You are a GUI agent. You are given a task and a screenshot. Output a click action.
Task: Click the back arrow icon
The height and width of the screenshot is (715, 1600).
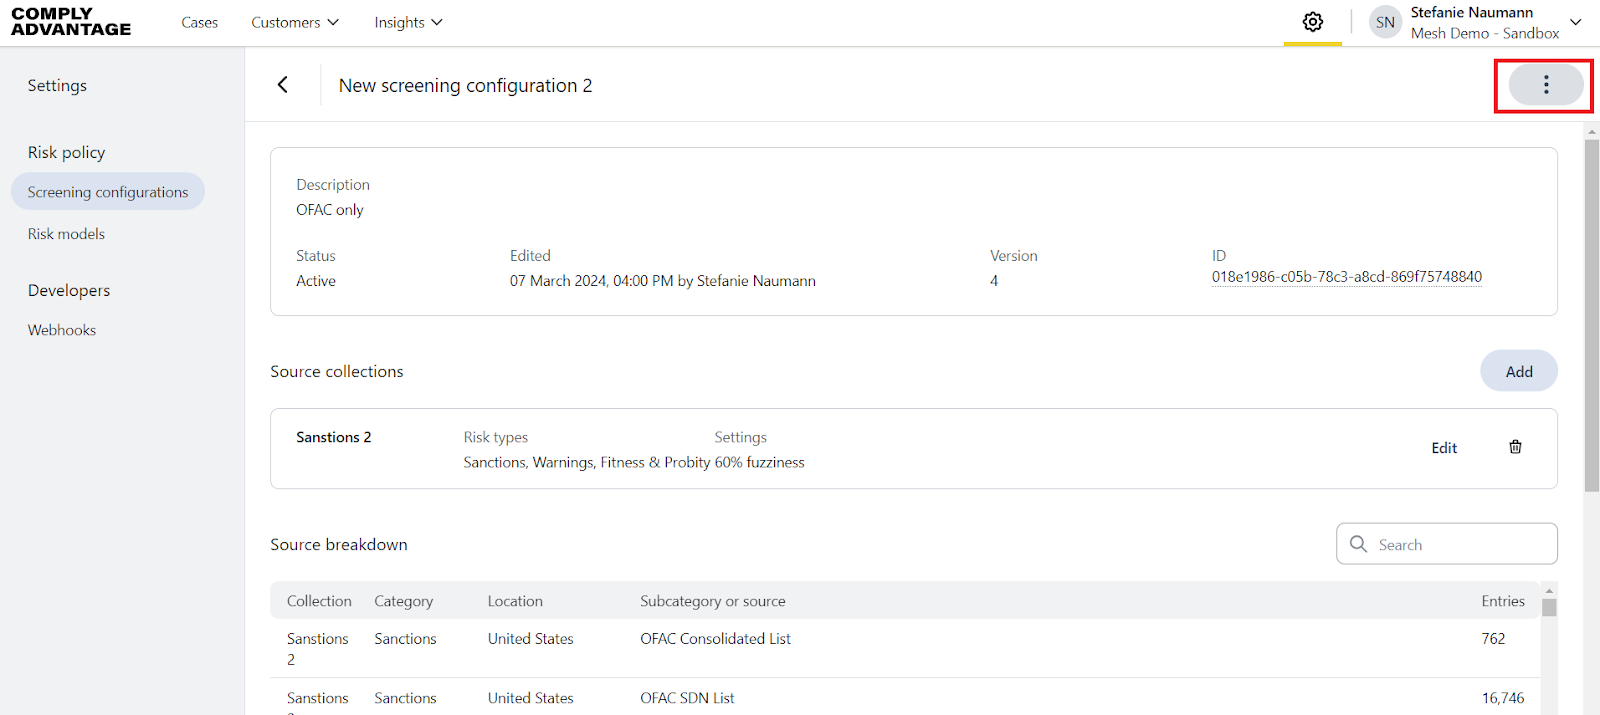point(283,85)
